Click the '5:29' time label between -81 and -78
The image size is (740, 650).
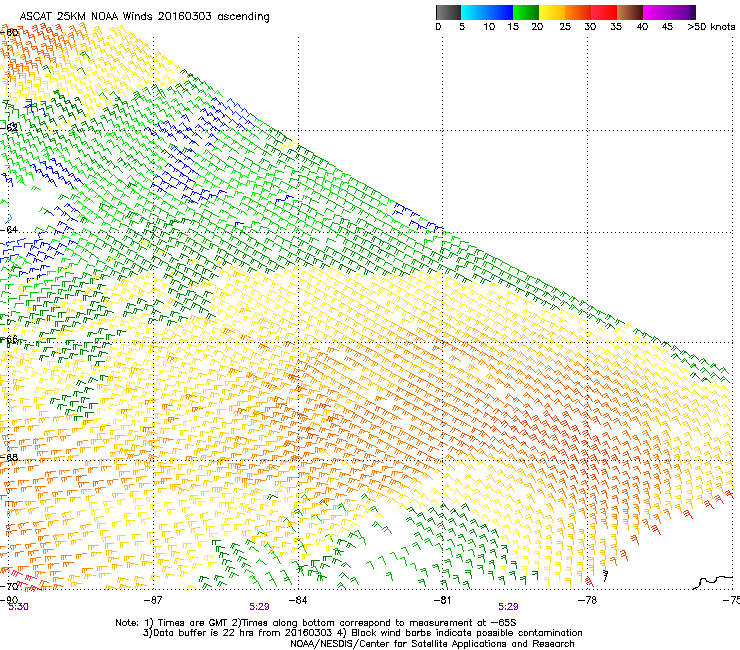pos(508,607)
